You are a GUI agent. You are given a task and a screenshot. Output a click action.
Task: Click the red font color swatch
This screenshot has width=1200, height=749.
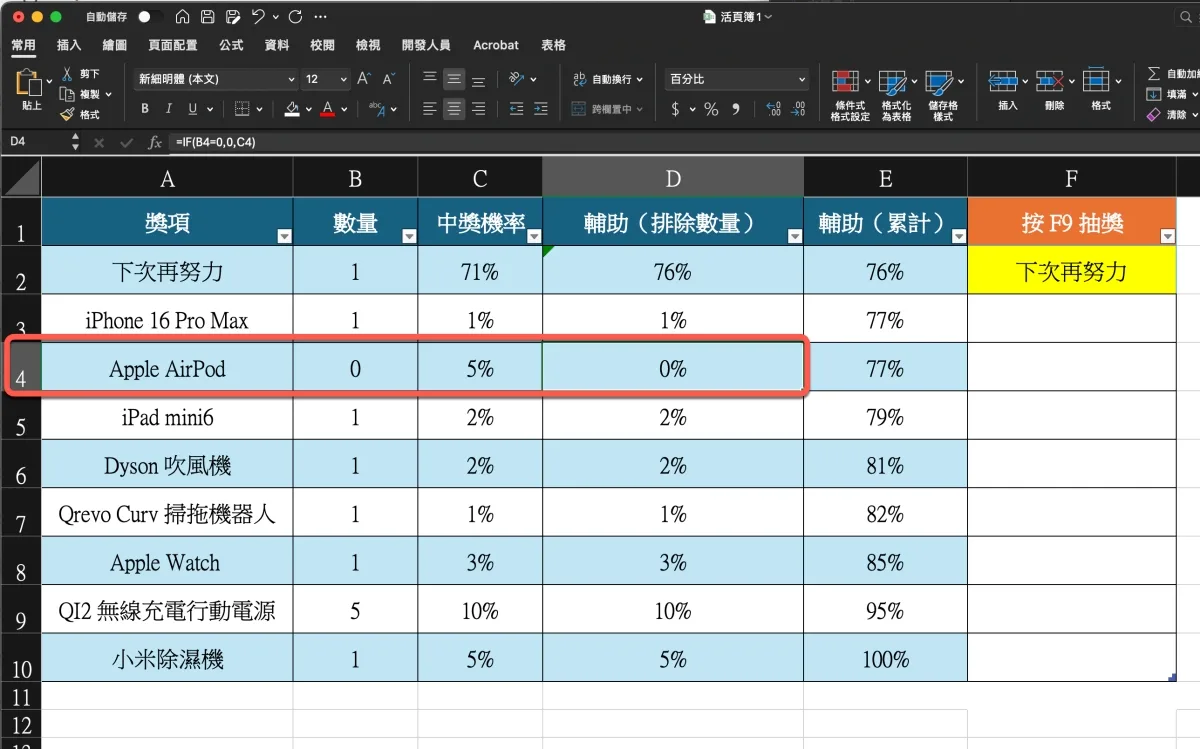point(327,109)
